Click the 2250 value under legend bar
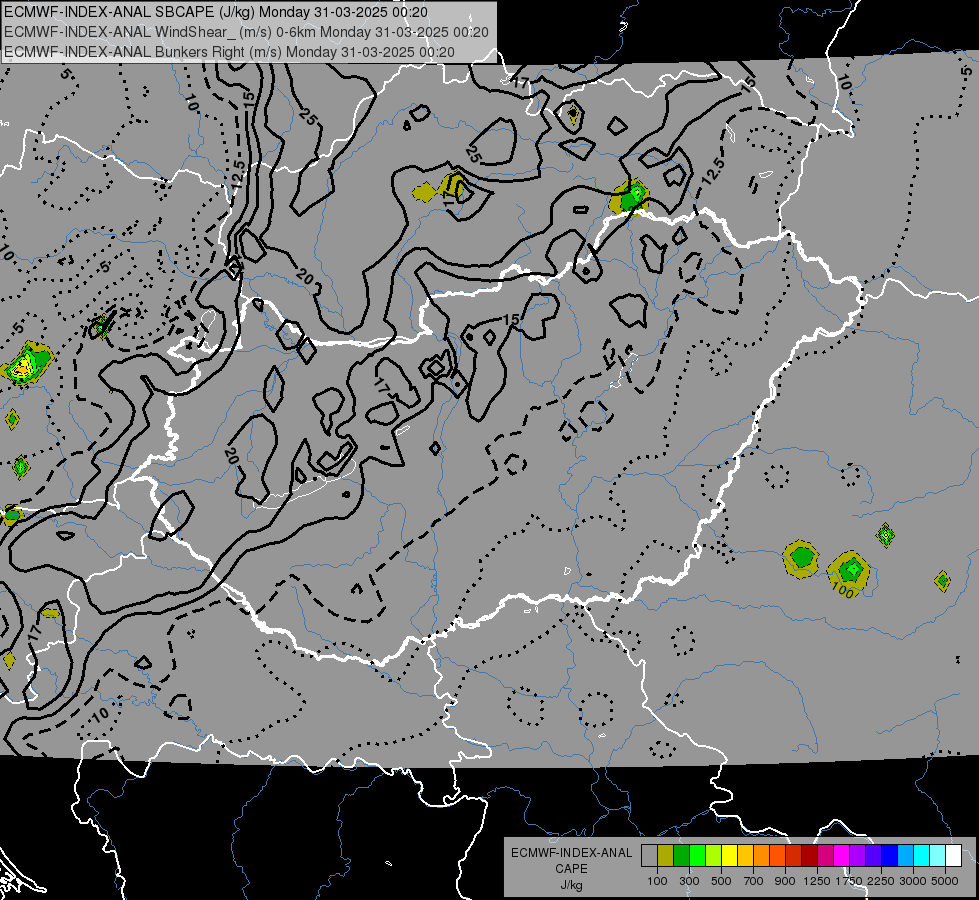The height and width of the screenshot is (900, 979). [881, 881]
